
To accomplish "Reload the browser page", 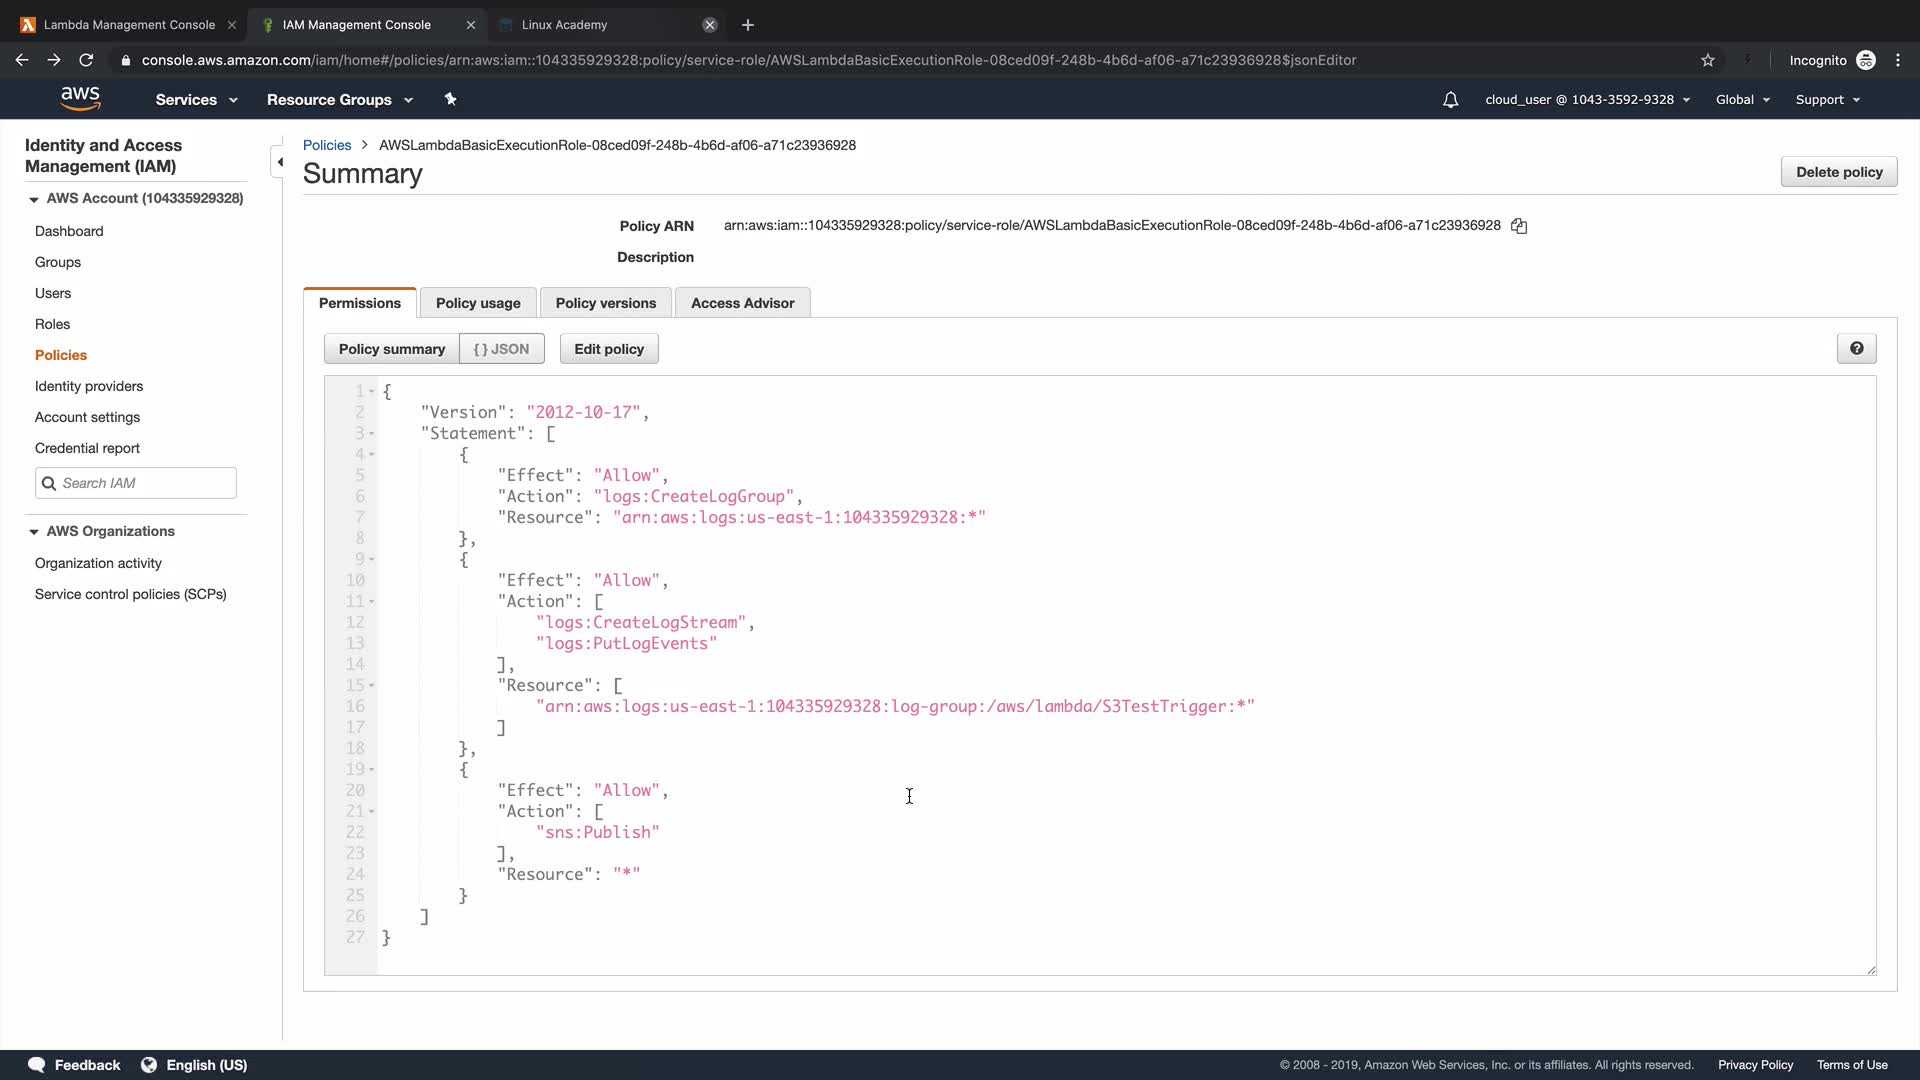I will pos(86,60).
